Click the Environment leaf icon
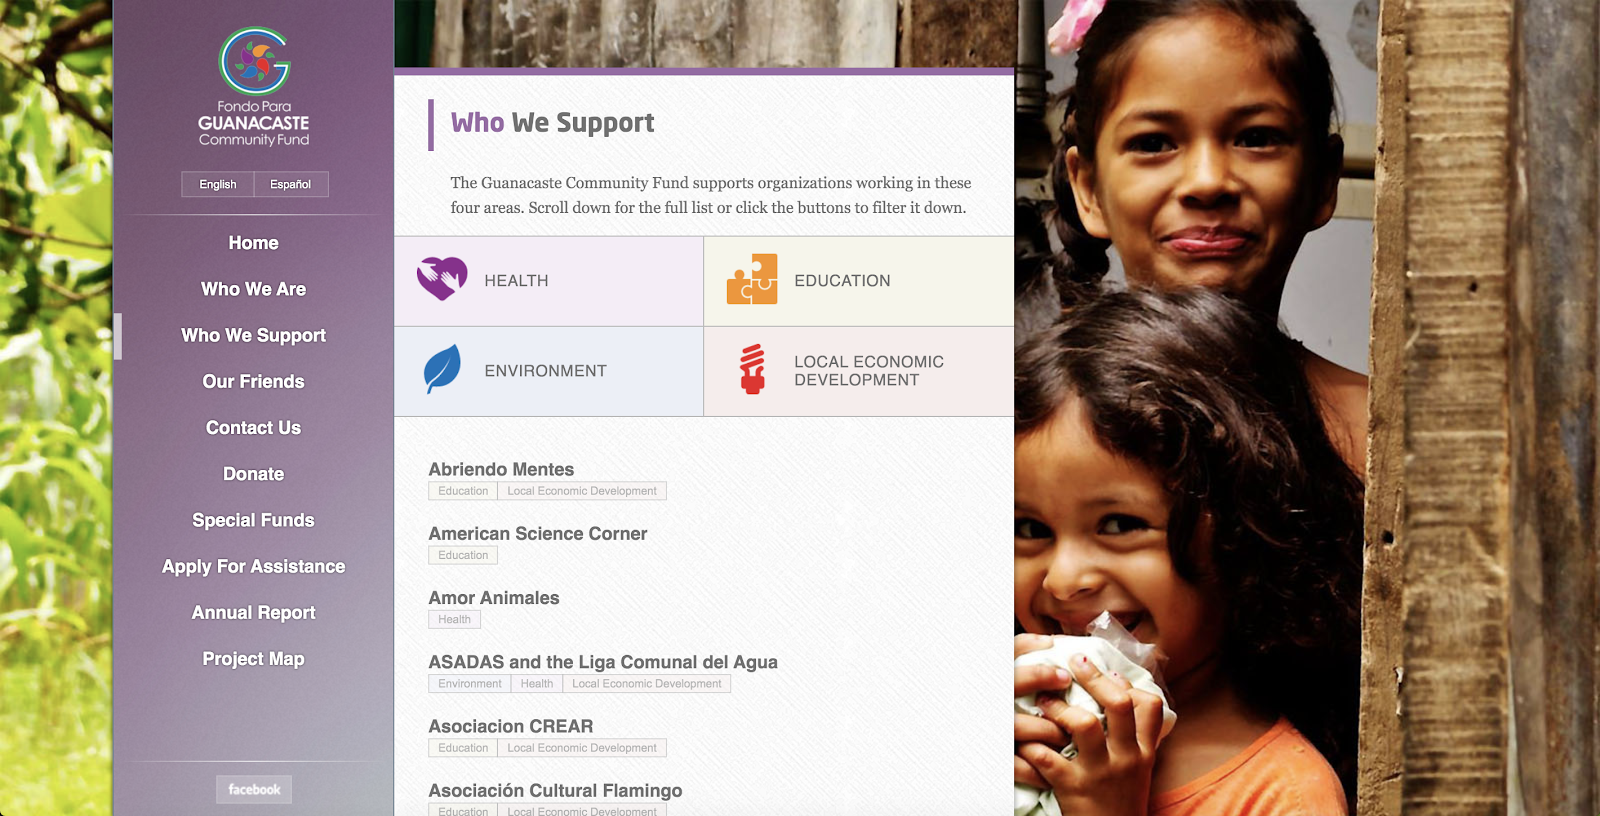1600x816 pixels. click(442, 369)
